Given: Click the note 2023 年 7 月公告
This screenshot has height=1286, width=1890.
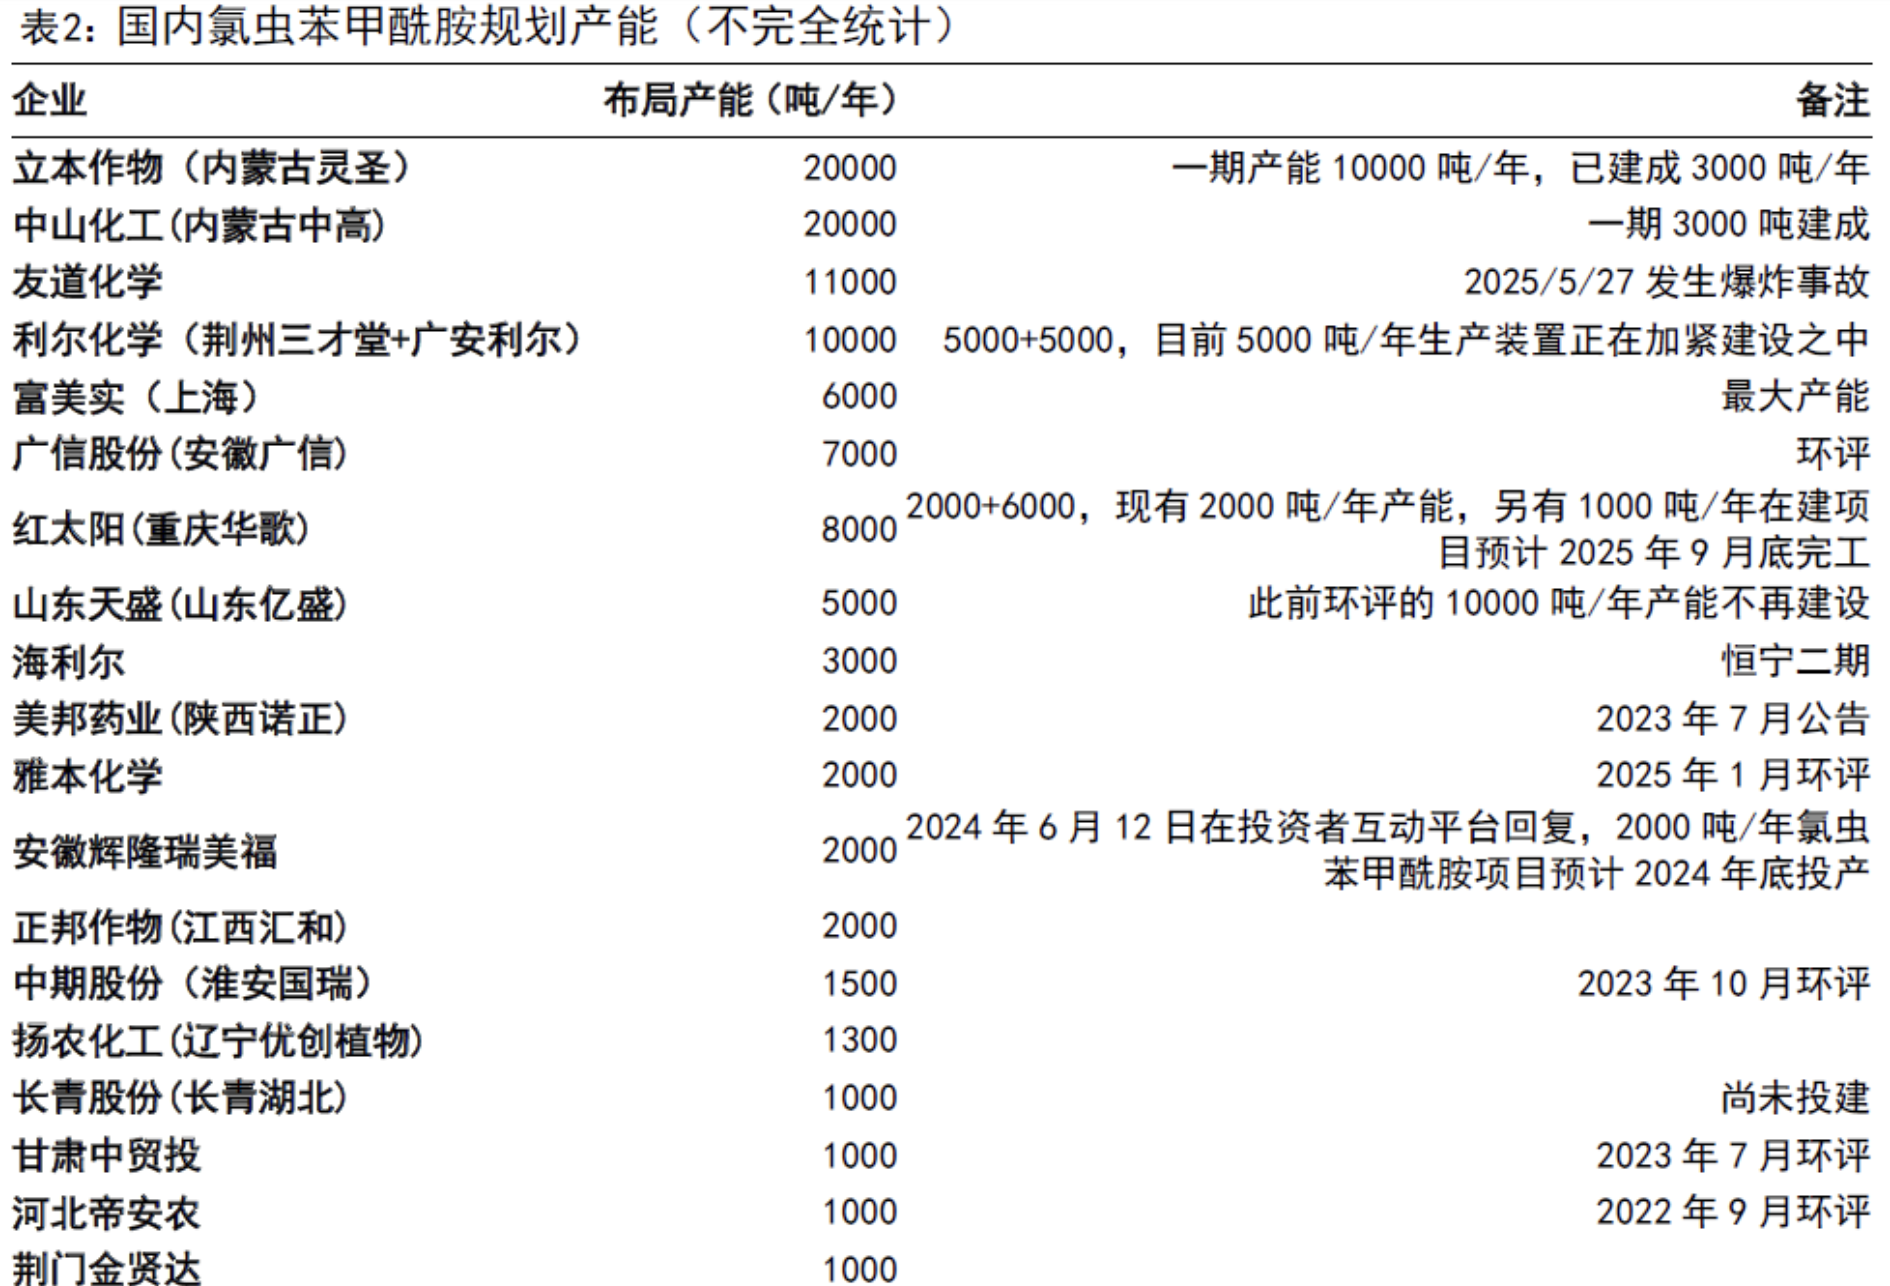Looking at the screenshot, I should 1732,719.
